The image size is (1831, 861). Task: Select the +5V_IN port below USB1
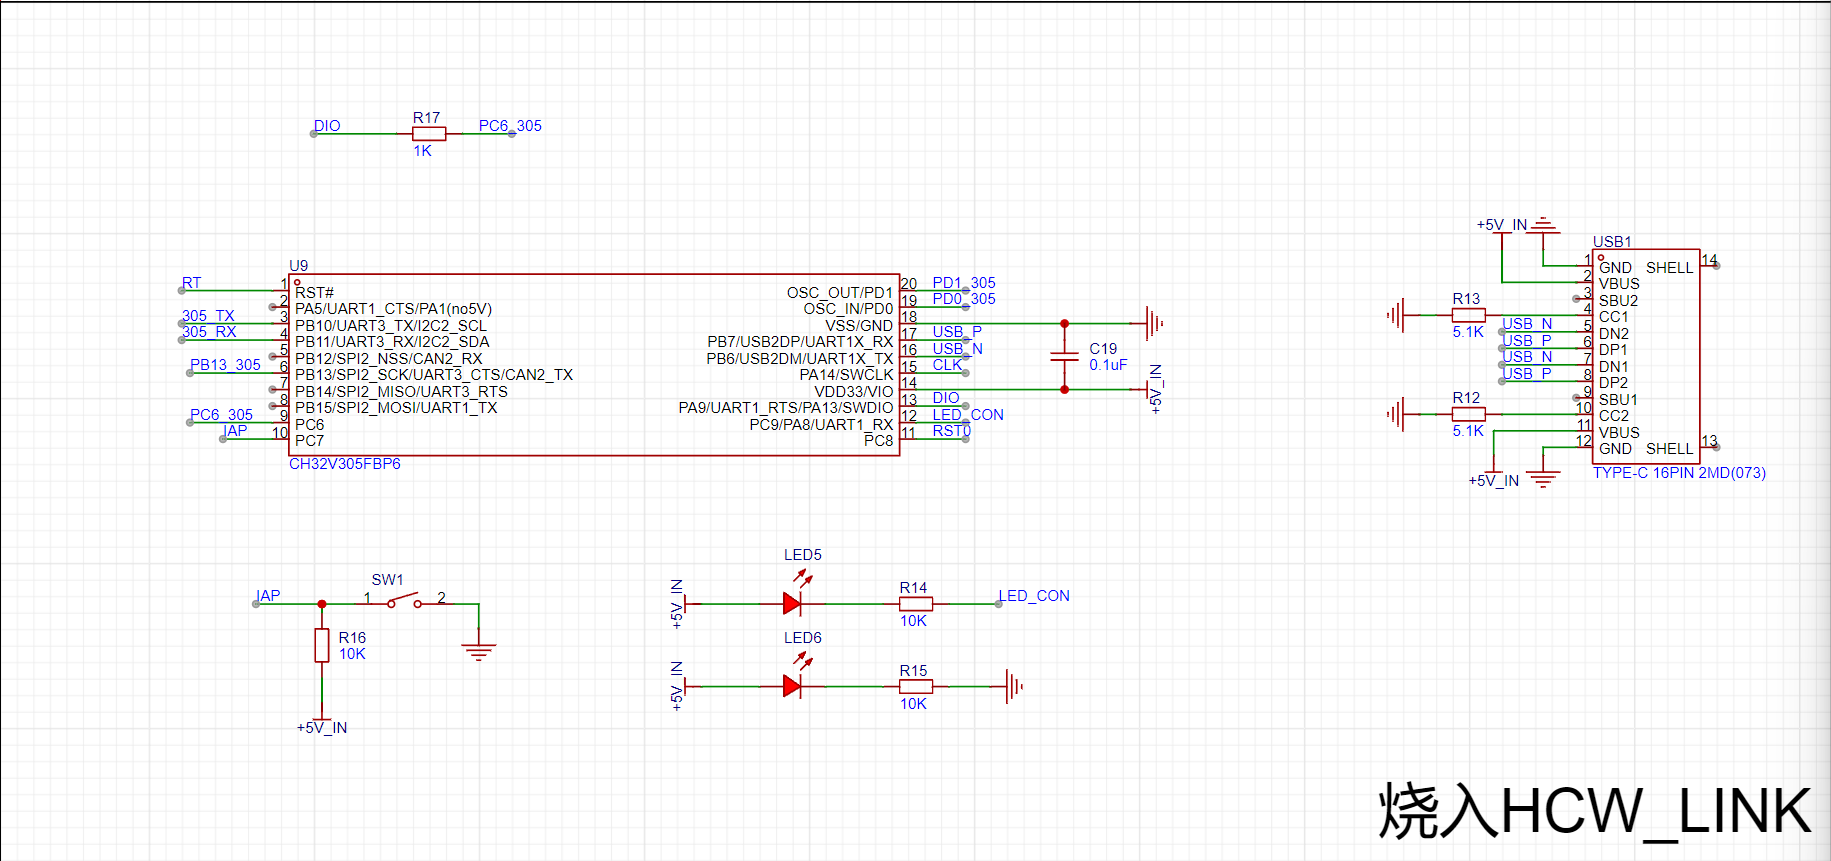[x=1493, y=480]
